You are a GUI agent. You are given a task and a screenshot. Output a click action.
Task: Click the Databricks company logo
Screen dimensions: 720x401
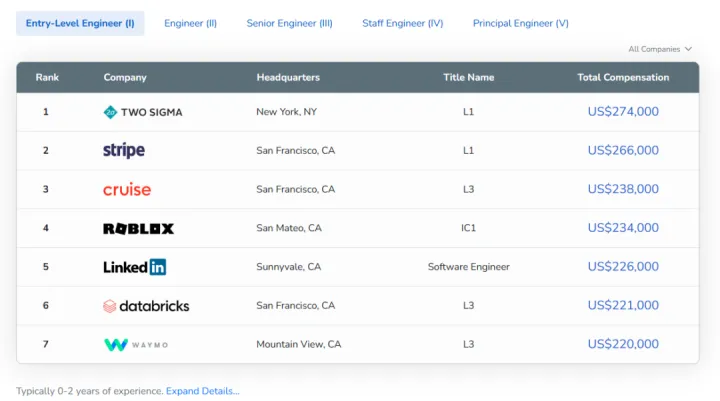(x=146, y=306)
